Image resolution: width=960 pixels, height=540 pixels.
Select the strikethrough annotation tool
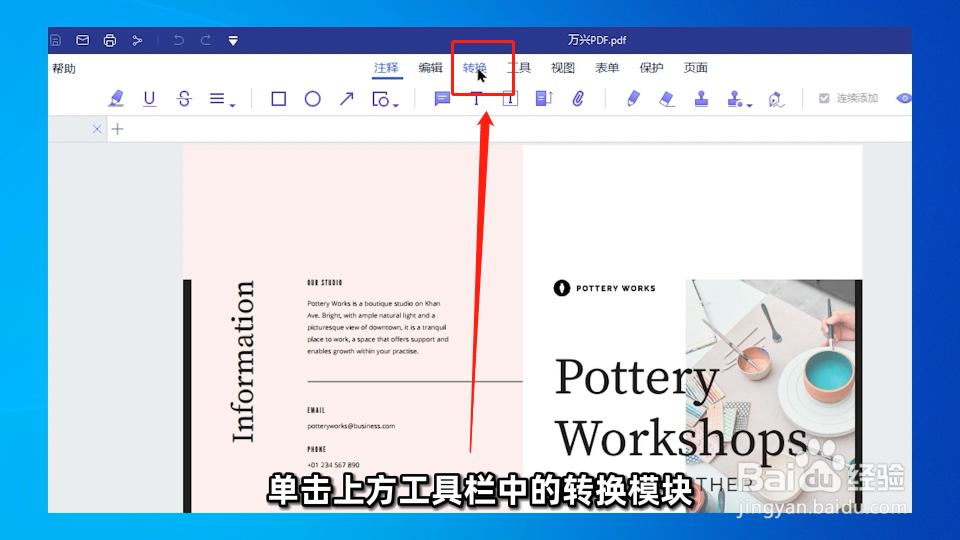pyautogui.click(x=184, y=99)
